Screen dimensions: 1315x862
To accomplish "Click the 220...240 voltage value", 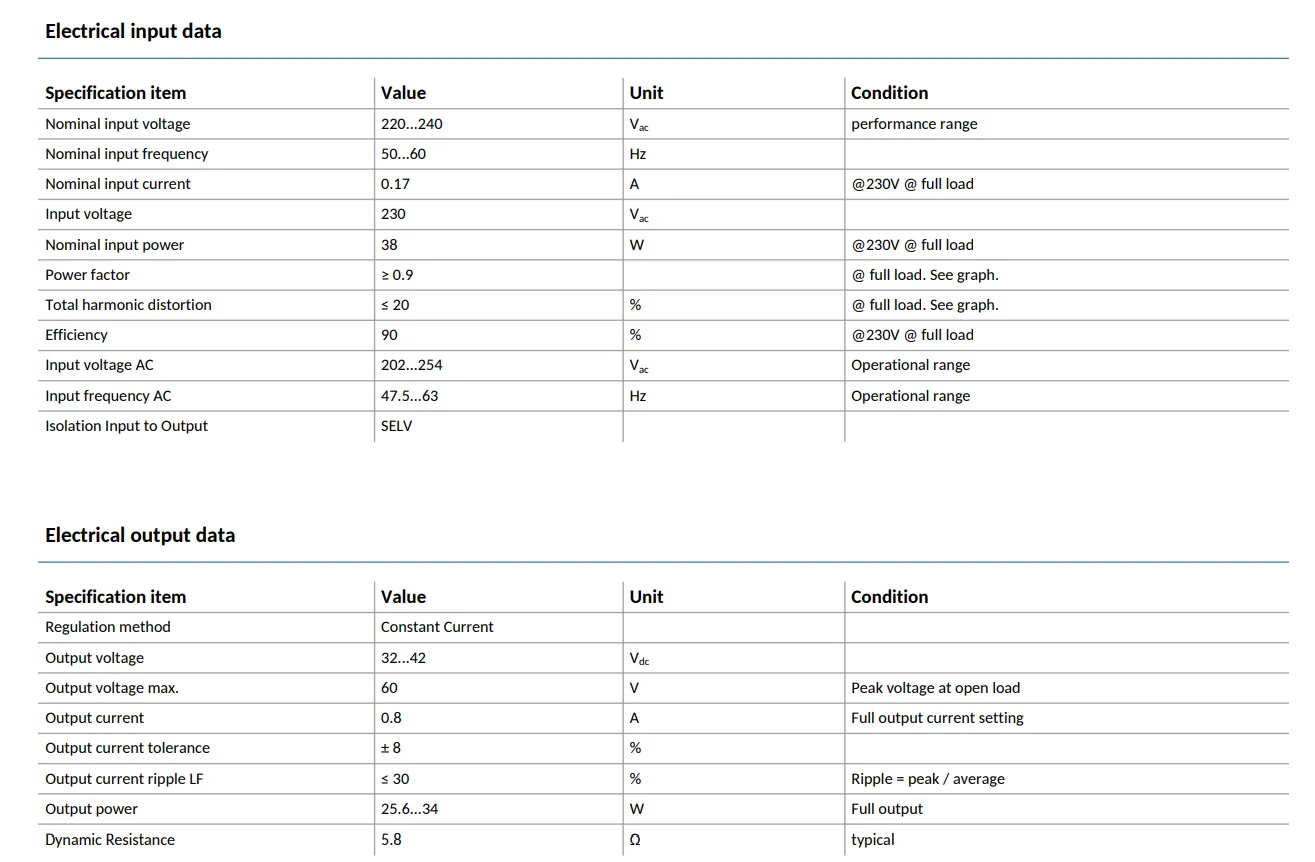I will 412,124.
